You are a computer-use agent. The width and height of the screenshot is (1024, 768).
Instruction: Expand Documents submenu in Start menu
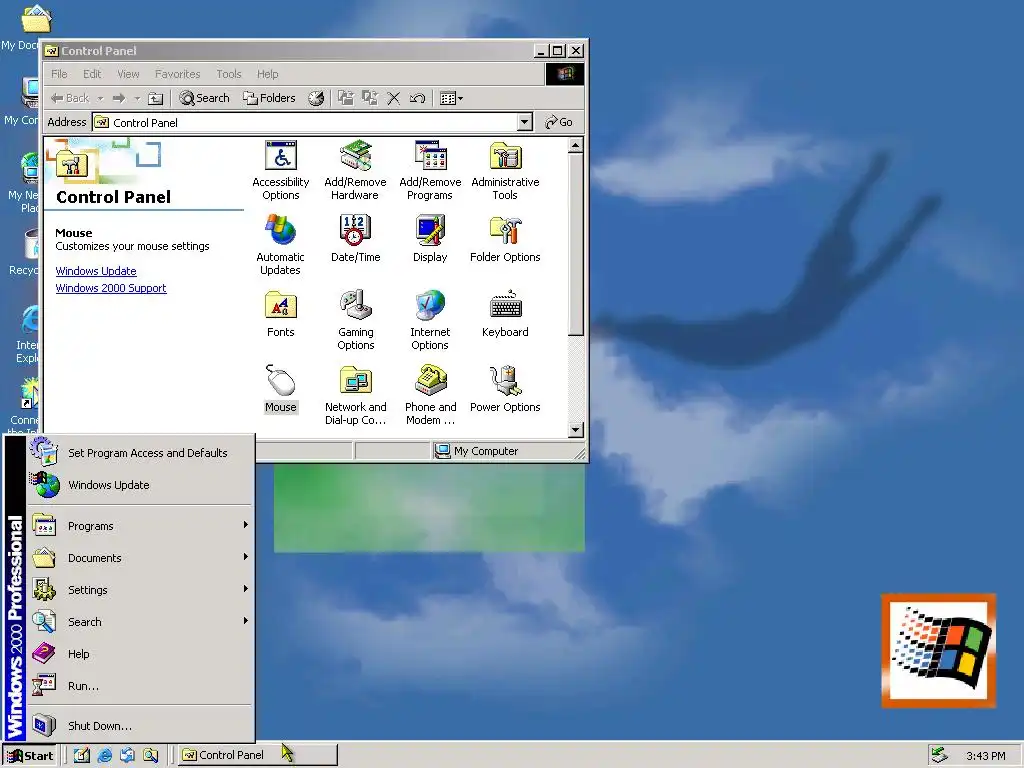(140, 558)
